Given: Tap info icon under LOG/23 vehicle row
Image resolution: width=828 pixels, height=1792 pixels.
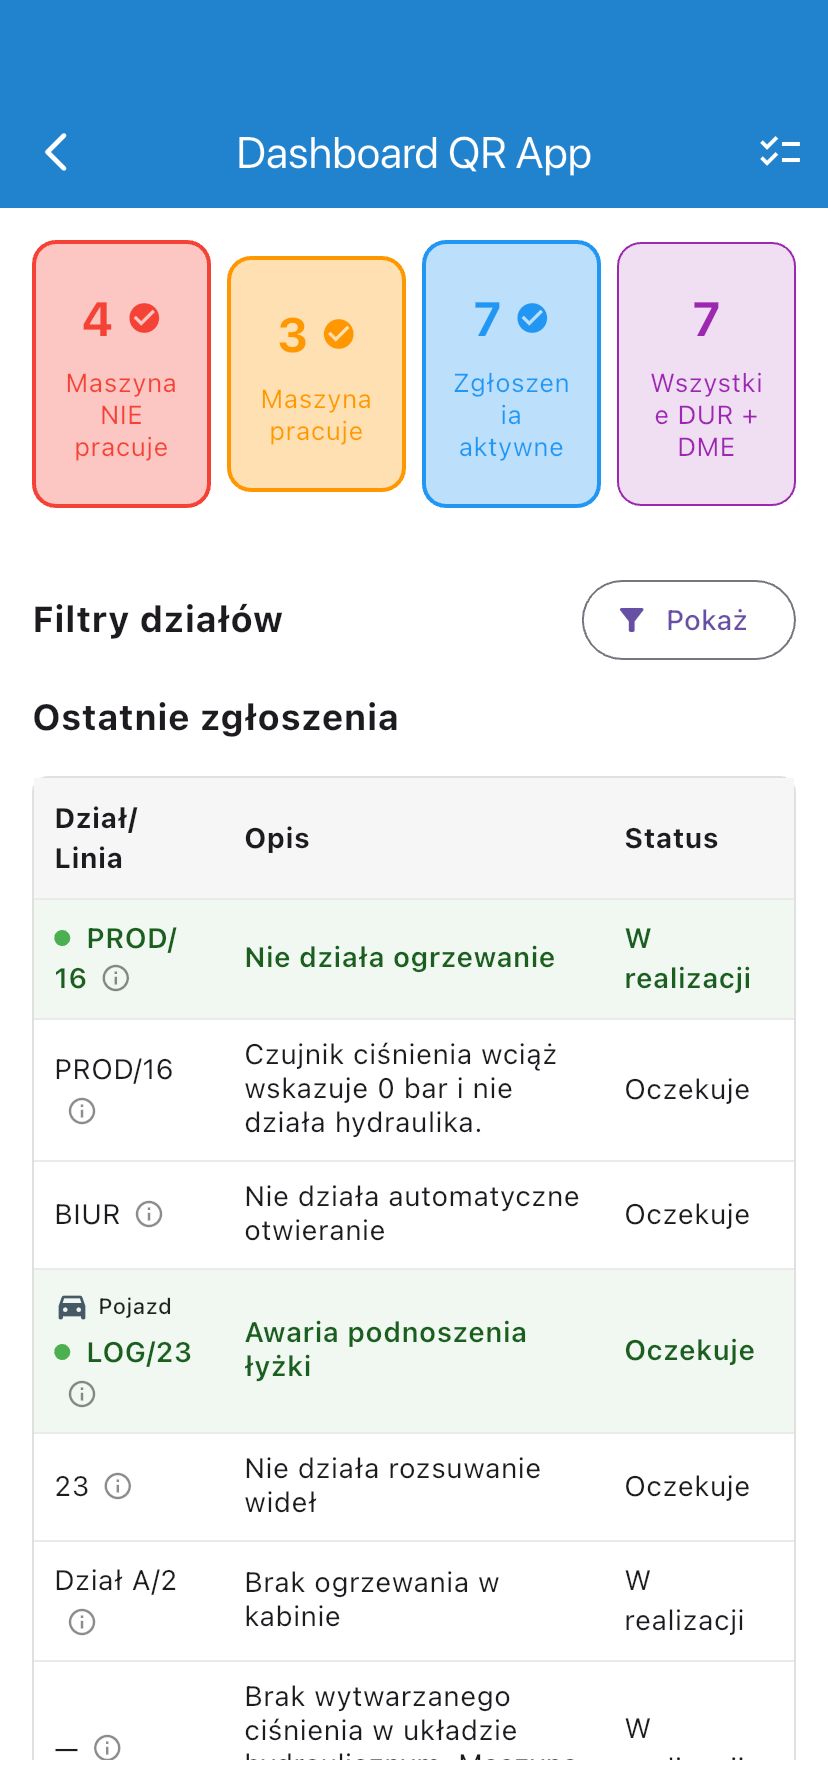Looking at the screenshot, I should (82, 1394).
